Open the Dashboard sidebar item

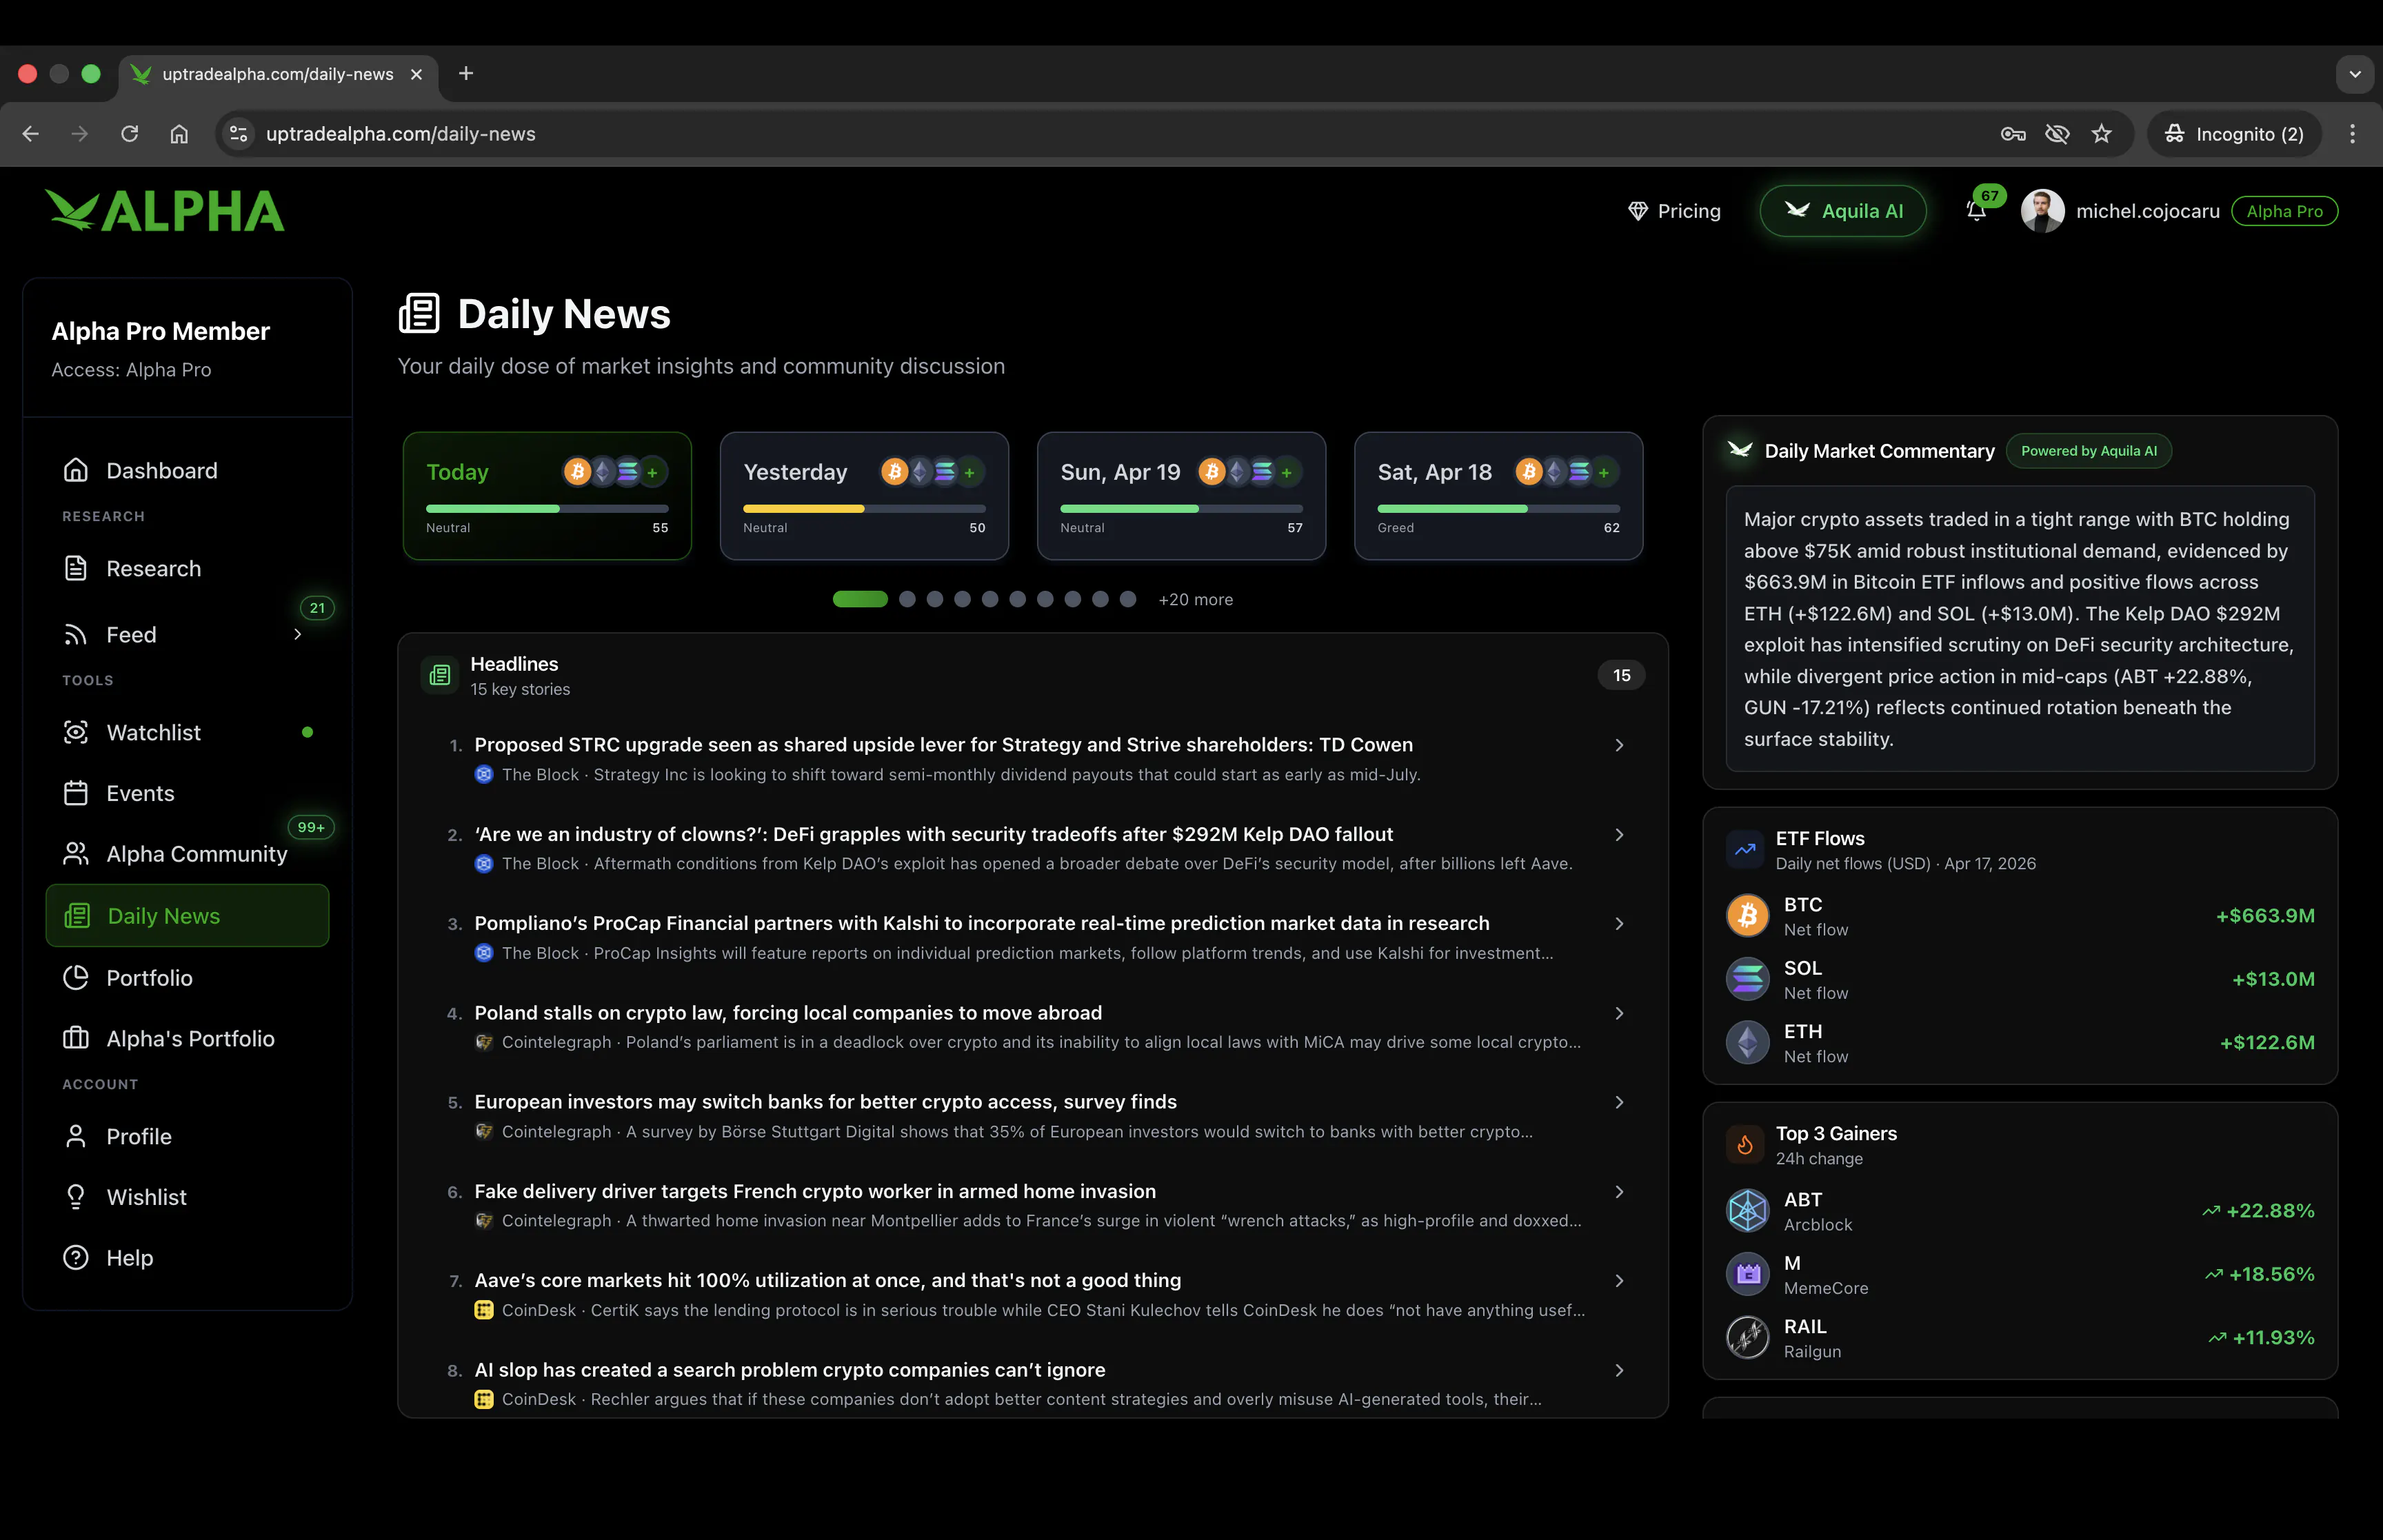[187, 470]
